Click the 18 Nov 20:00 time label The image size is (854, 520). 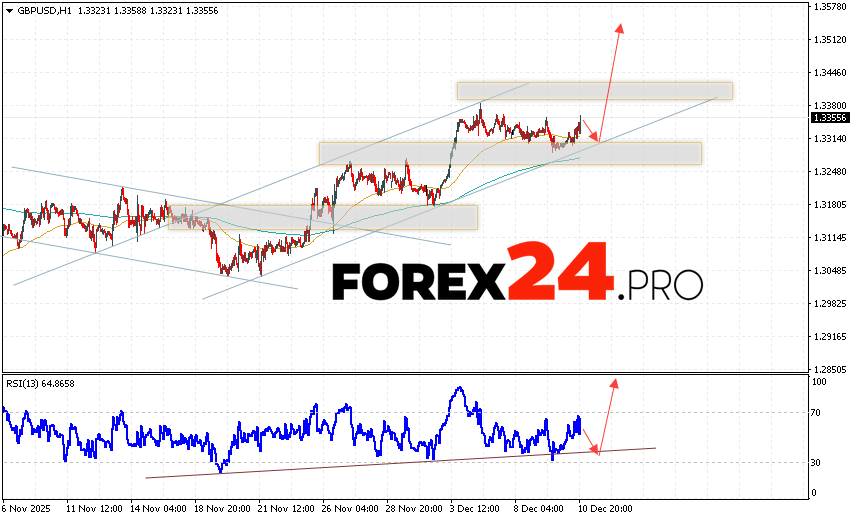pyautogui.click(x=222, y=509)
